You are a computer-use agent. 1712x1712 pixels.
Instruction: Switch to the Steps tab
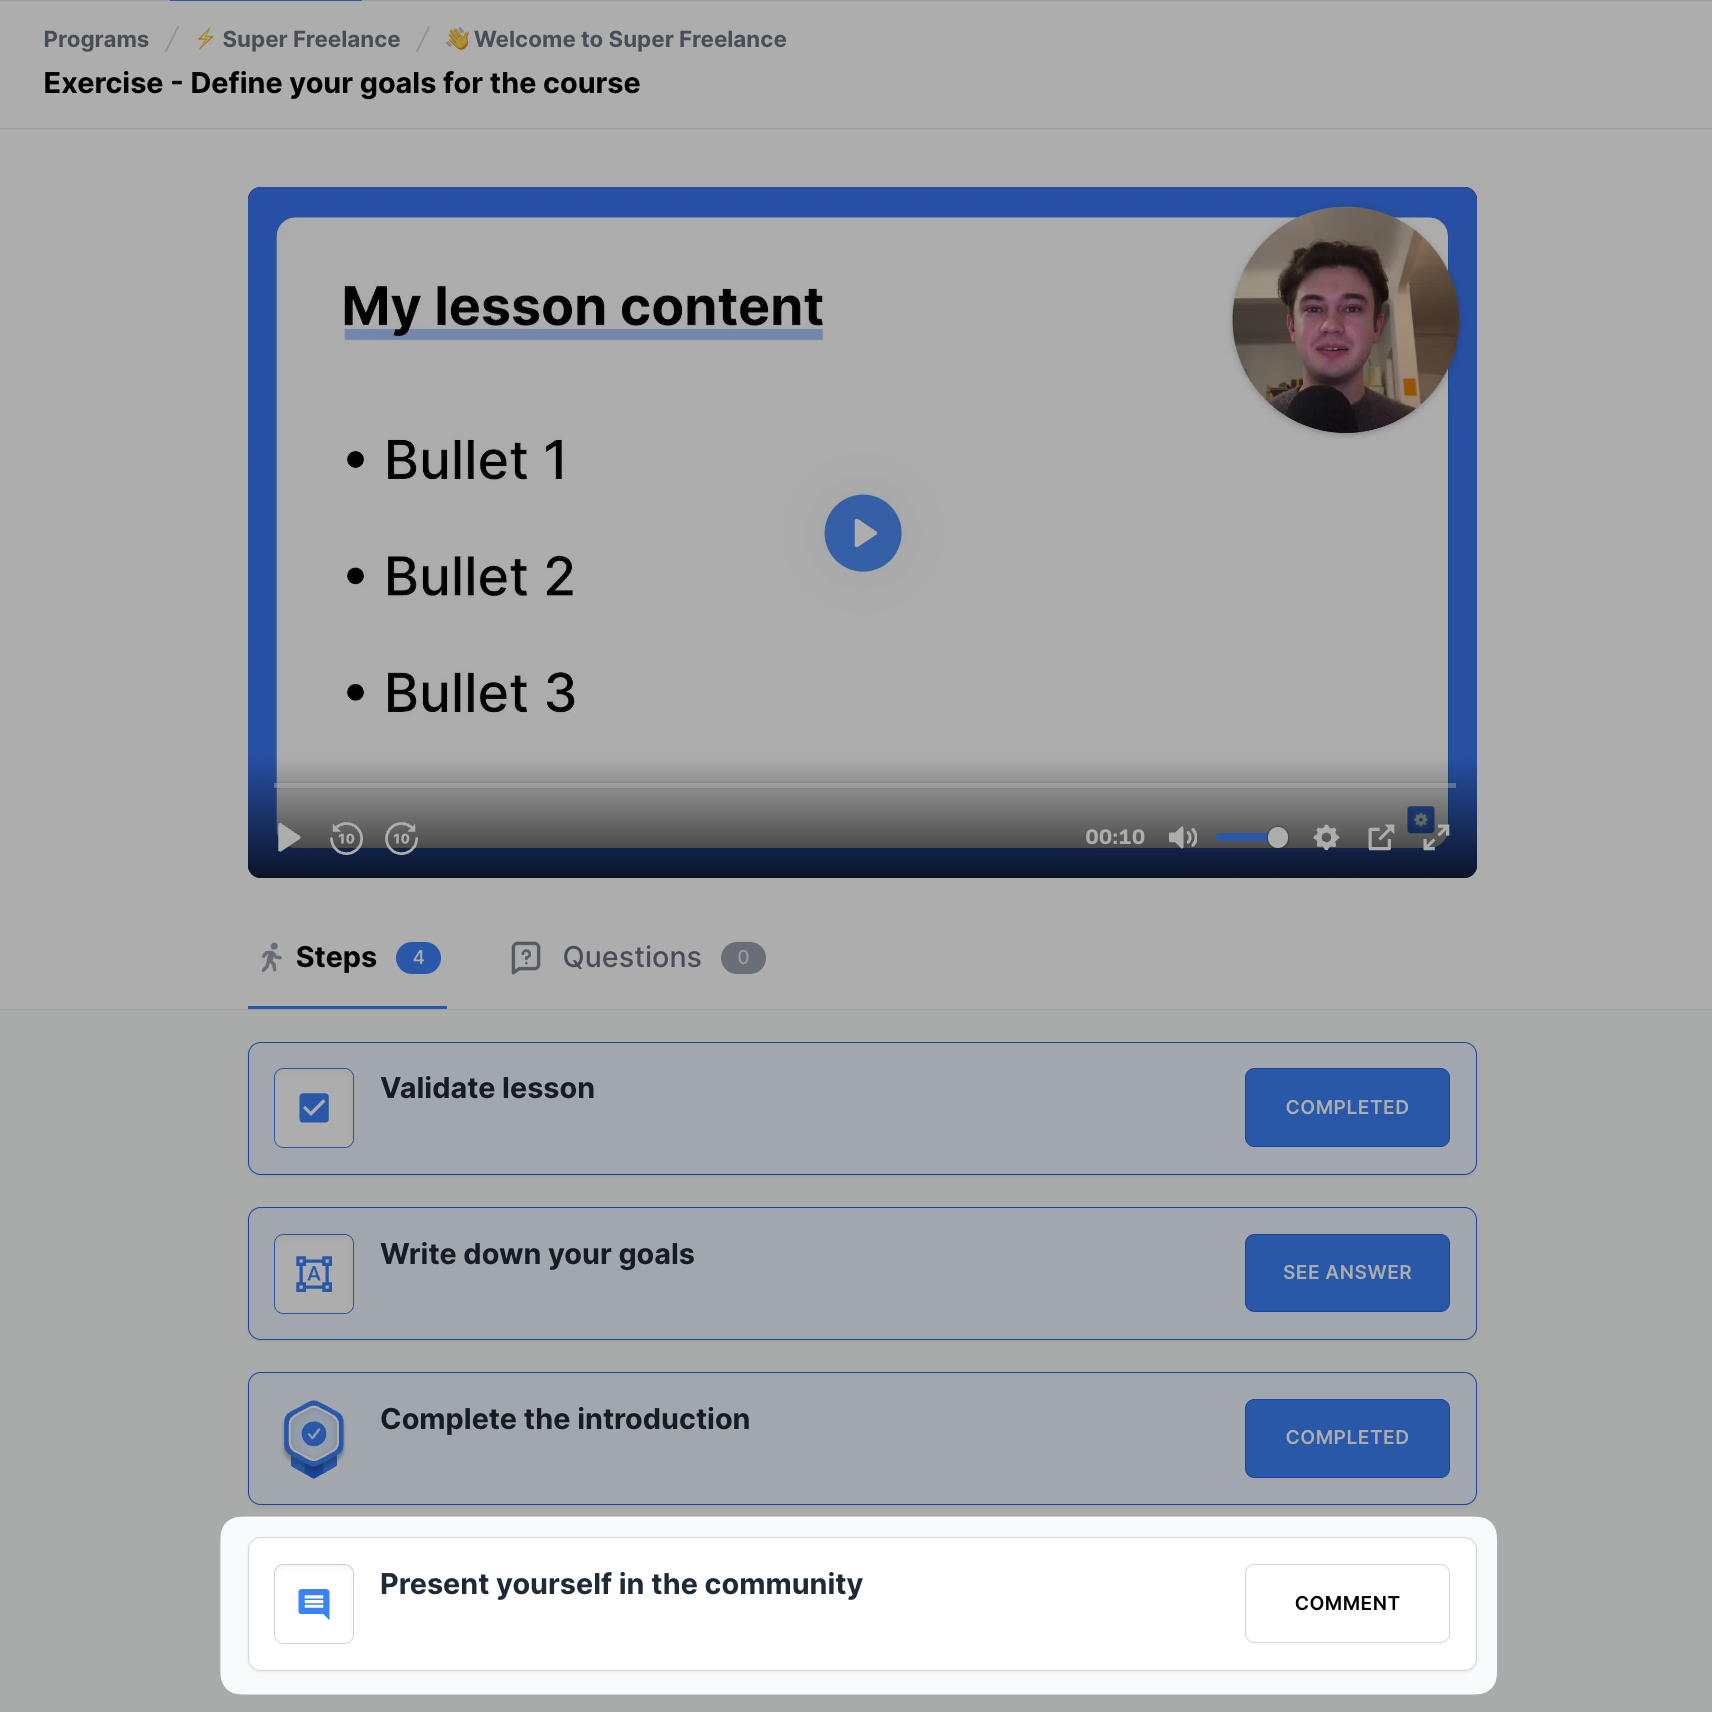pos(347,958)
